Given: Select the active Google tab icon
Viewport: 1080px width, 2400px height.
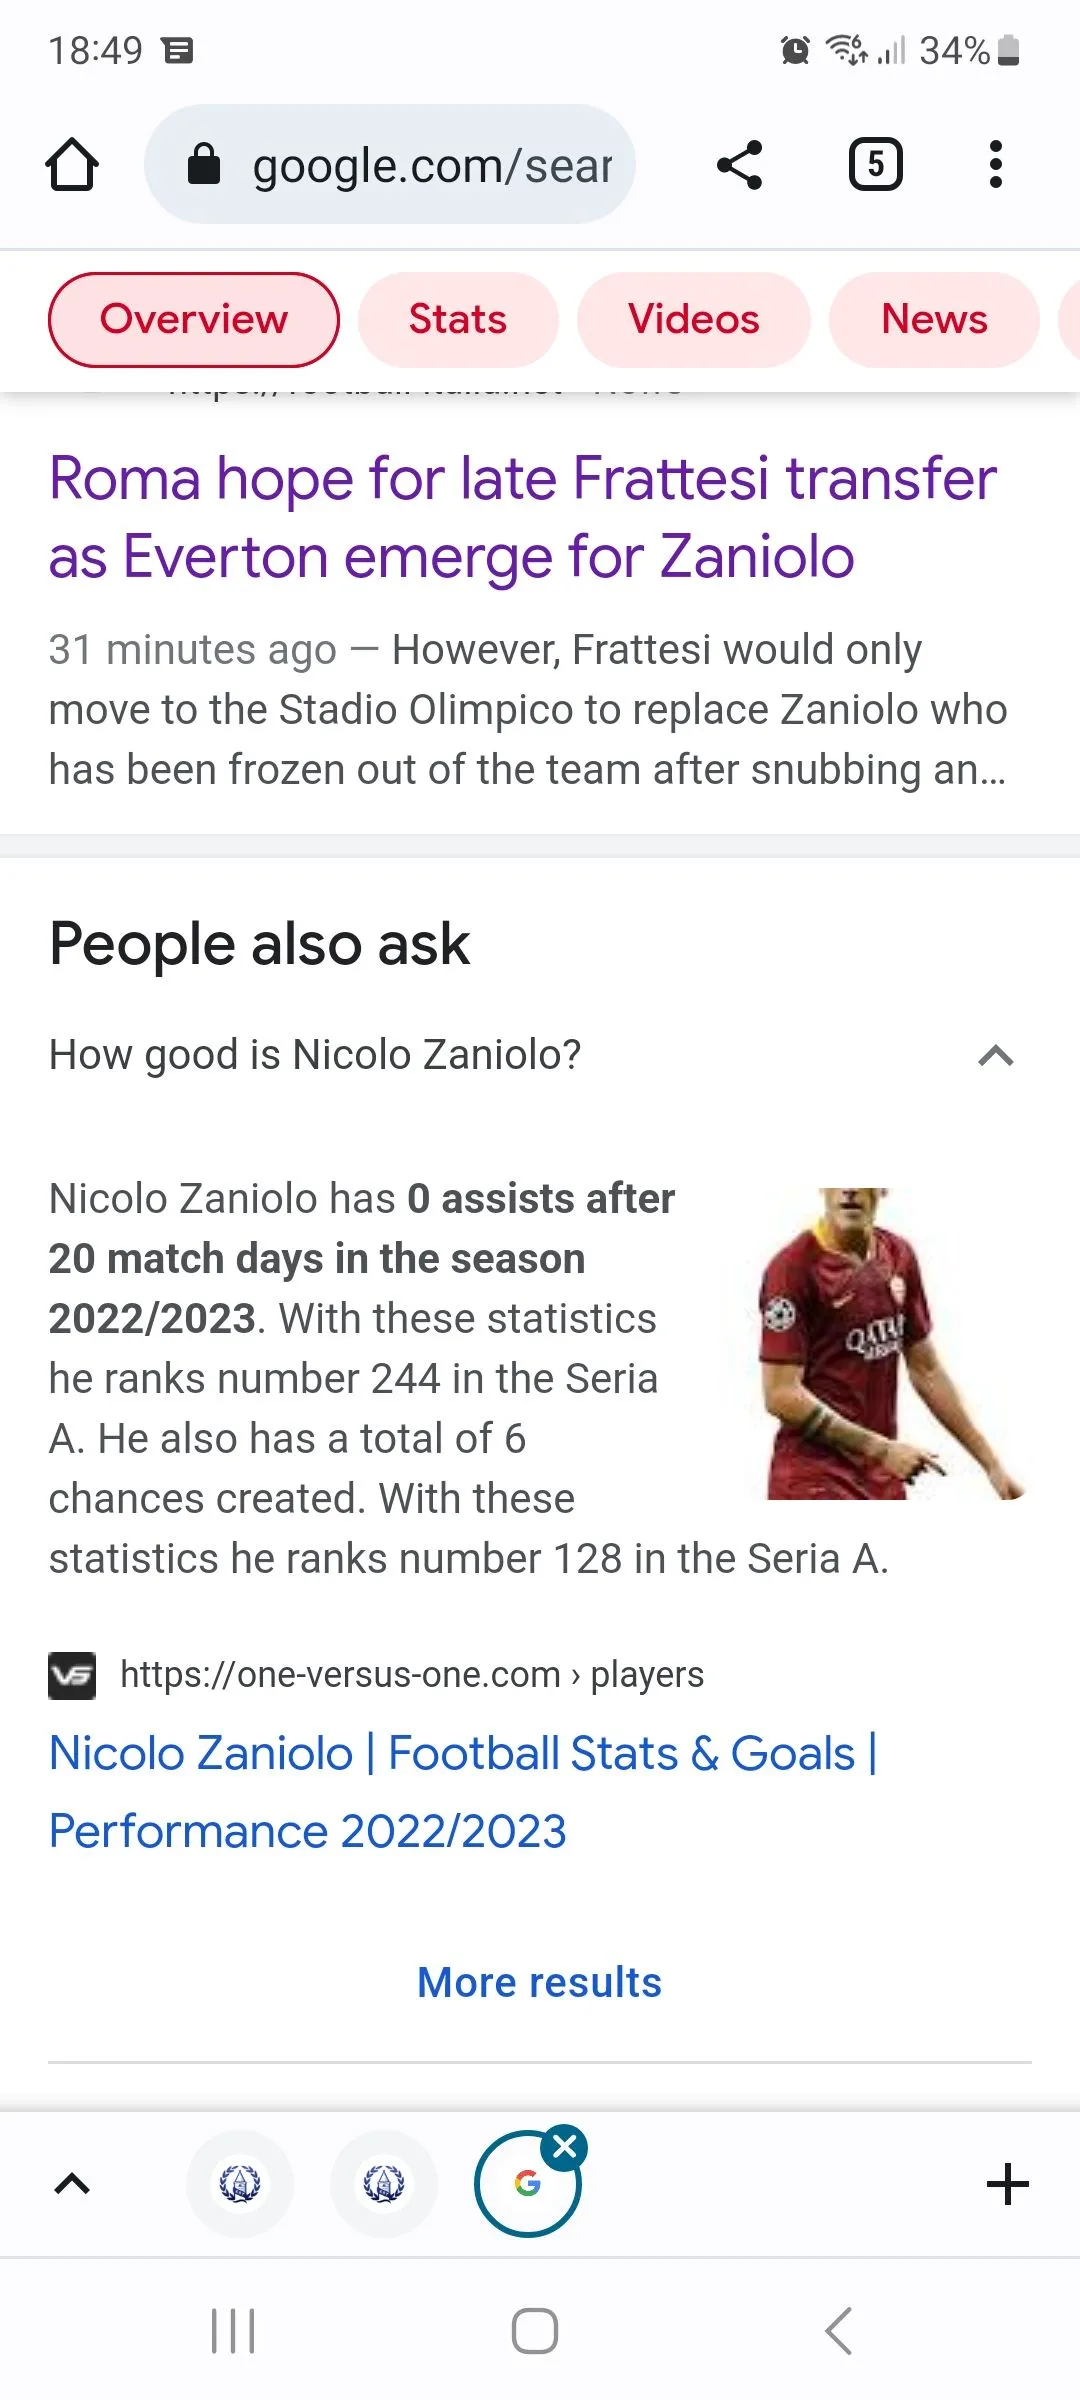Looking at the screenshot, I should pos(526,2186).
